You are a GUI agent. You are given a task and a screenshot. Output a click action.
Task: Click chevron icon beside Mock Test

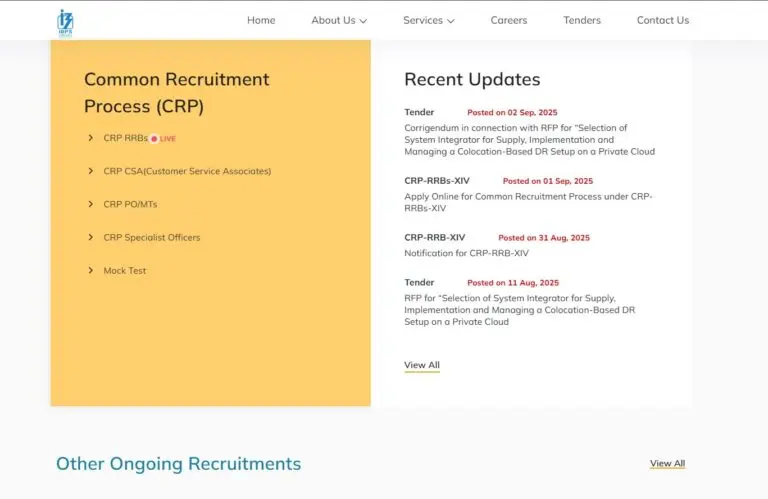point(91,270)
